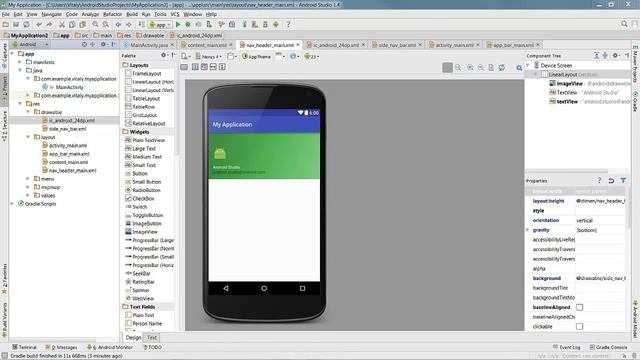Pick the Button widget in Palette
Image resolution: width=640 pixels, height=360 pixels.
pos(140,173)
